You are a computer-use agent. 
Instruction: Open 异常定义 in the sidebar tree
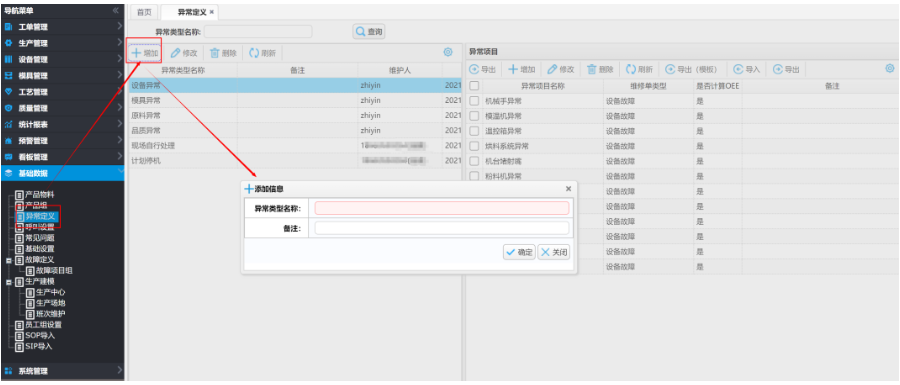[x=40, y=216]
